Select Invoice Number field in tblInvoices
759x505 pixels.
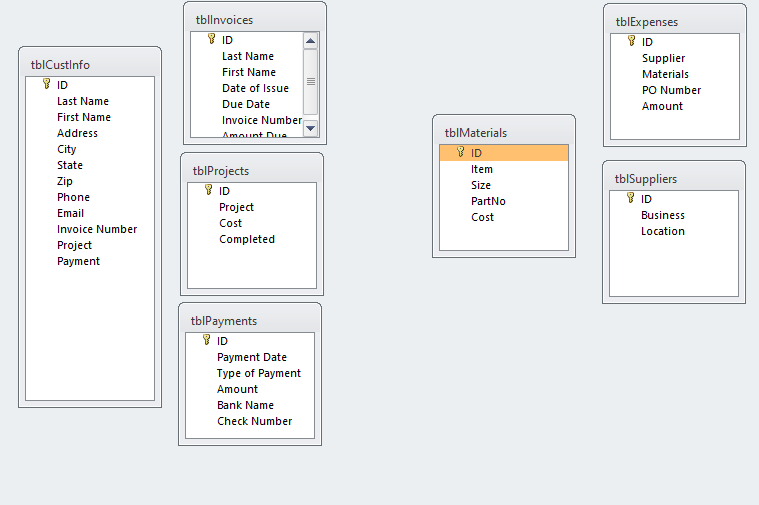[x=247, y=120]
